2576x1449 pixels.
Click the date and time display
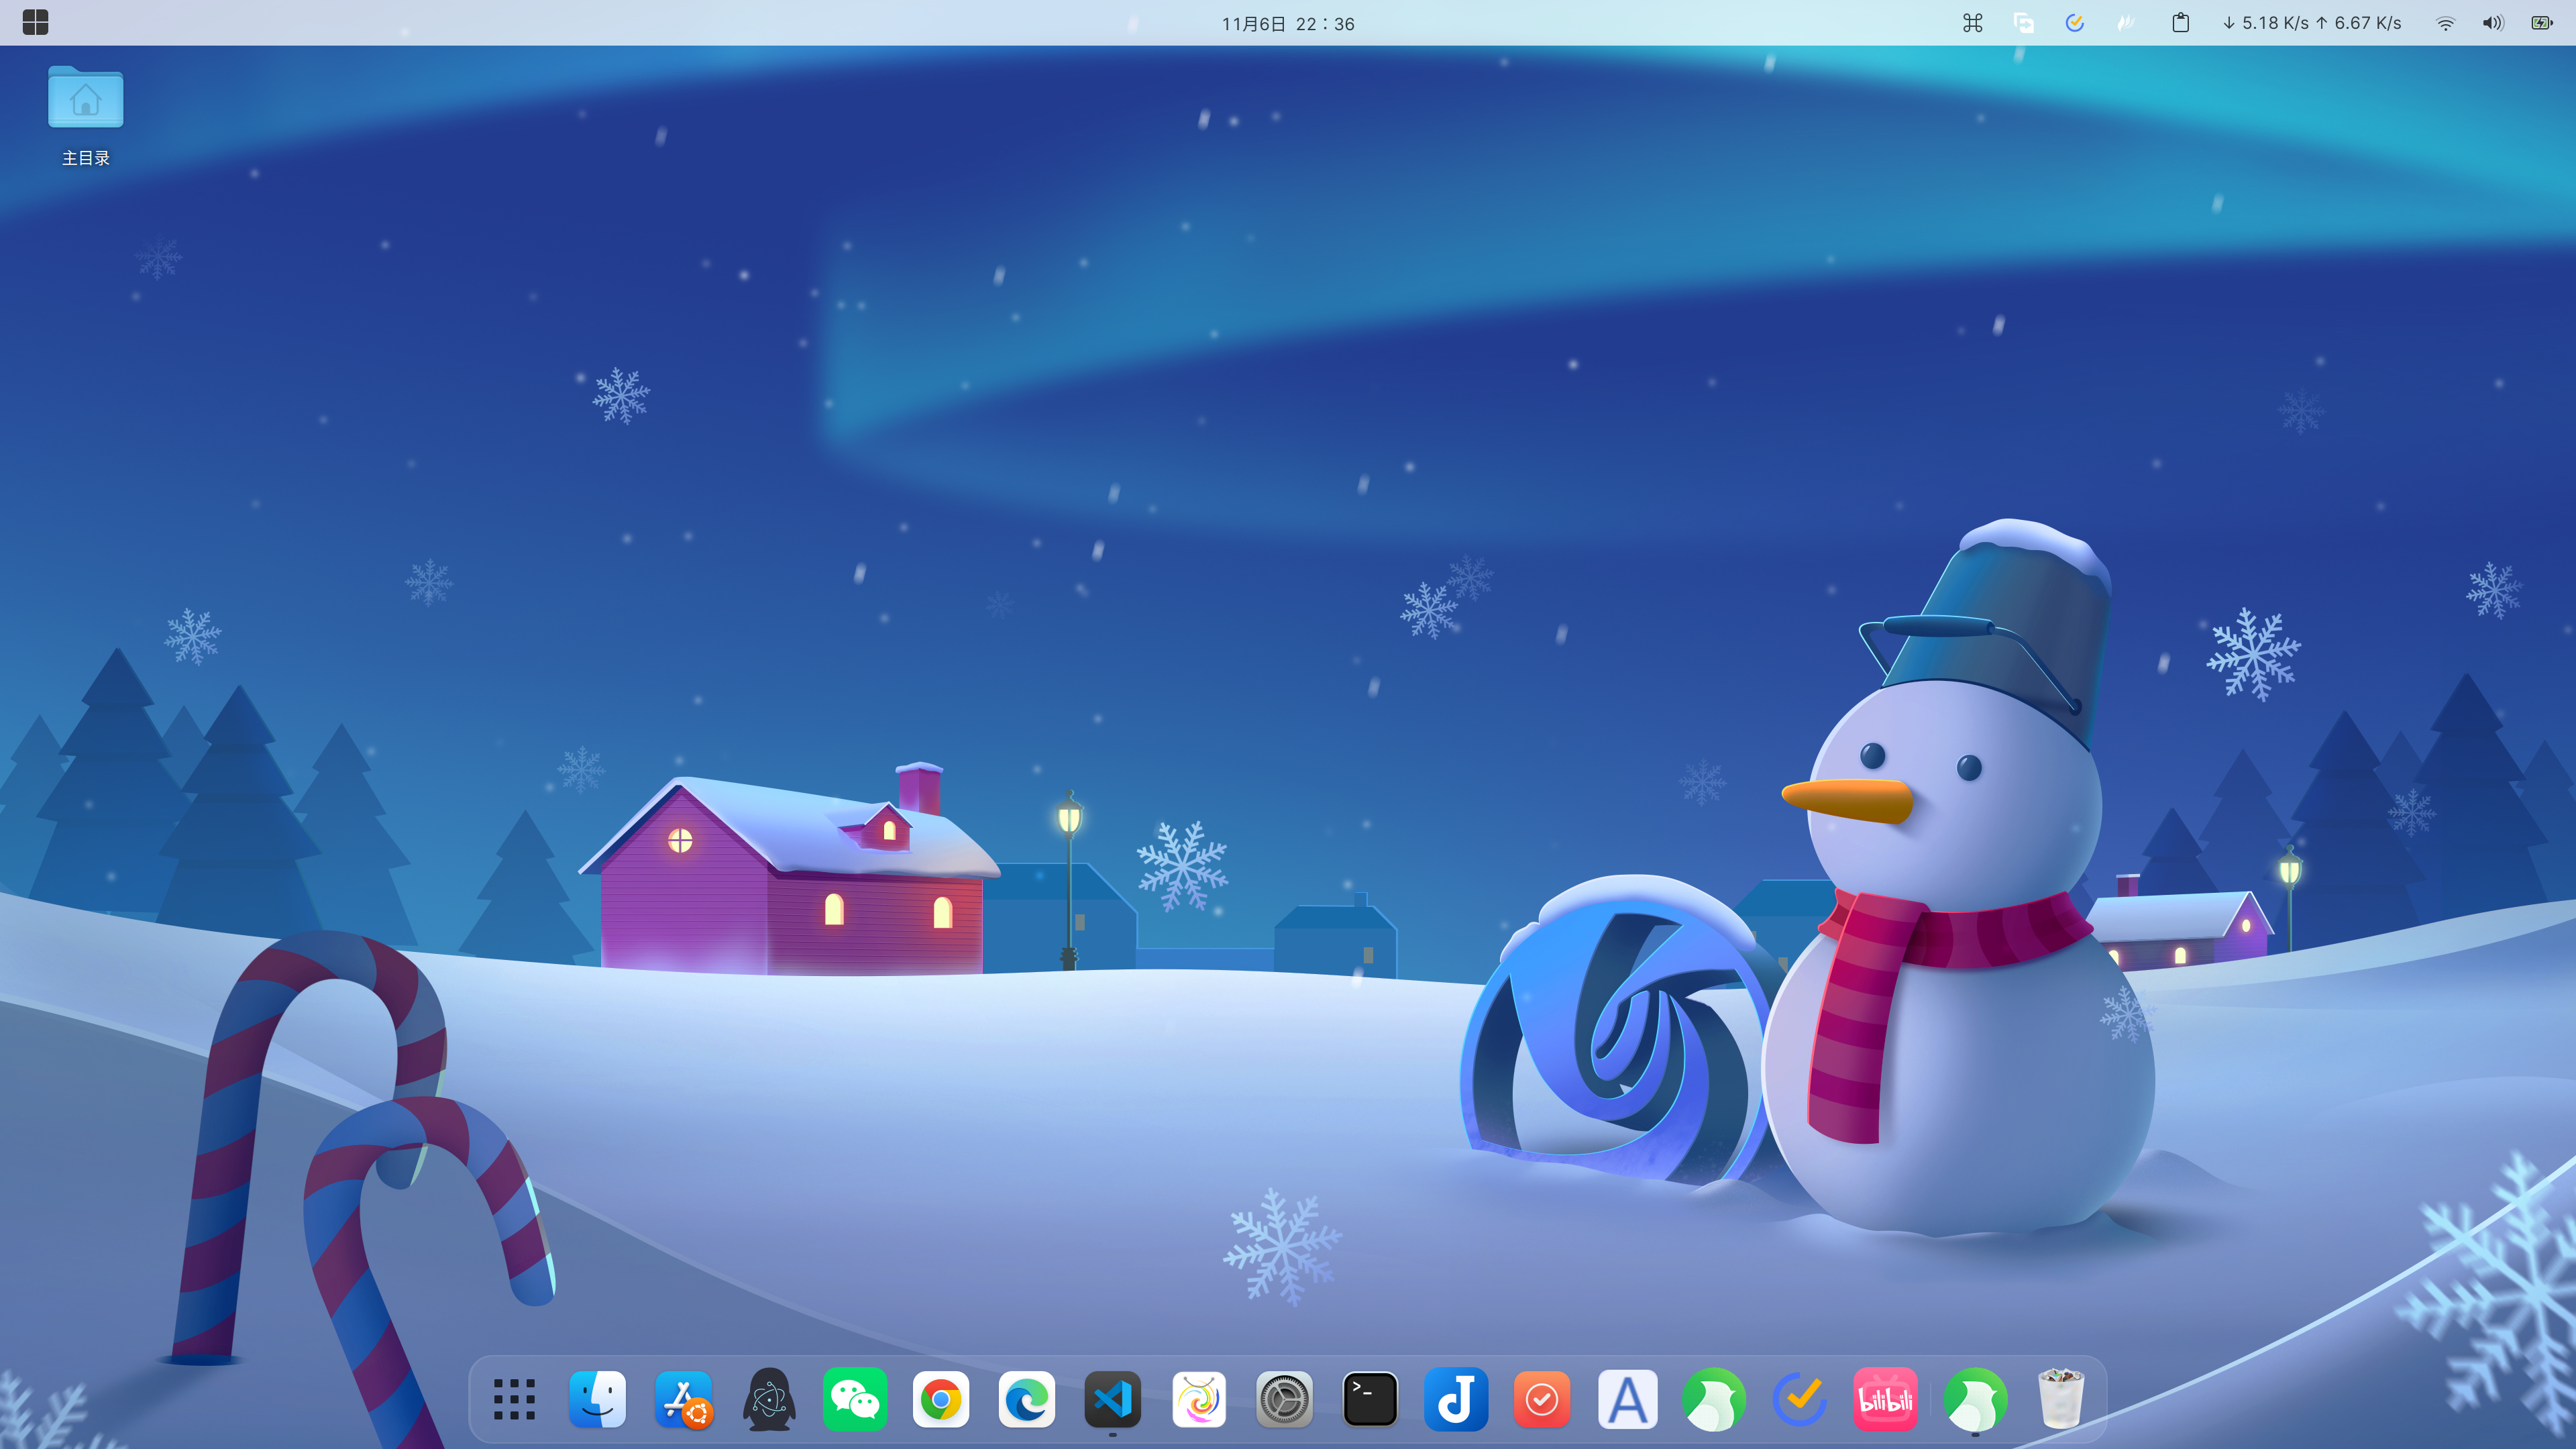pos(1287,24)
